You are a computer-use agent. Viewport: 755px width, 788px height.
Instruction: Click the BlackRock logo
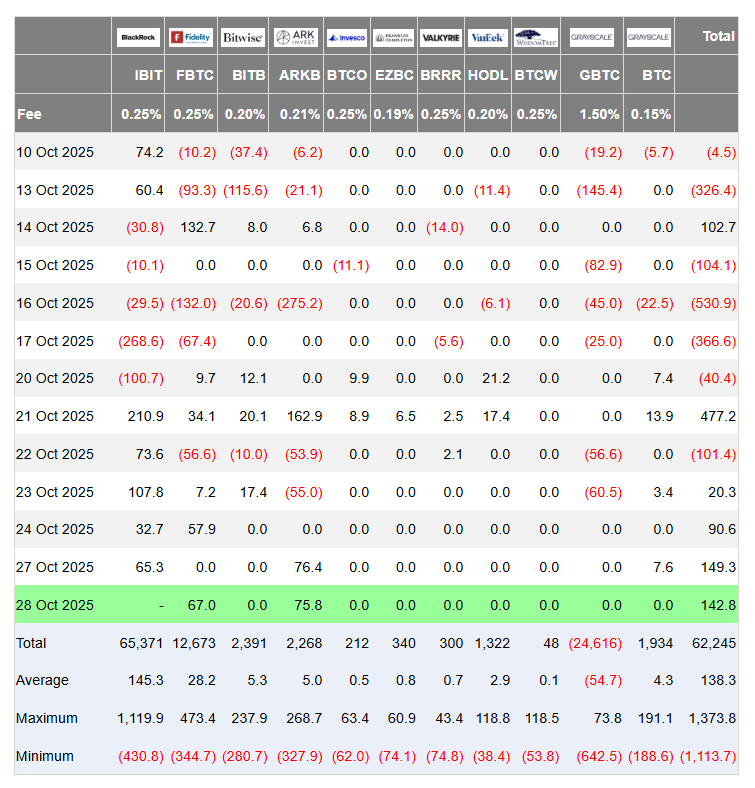tap(138, 37)
